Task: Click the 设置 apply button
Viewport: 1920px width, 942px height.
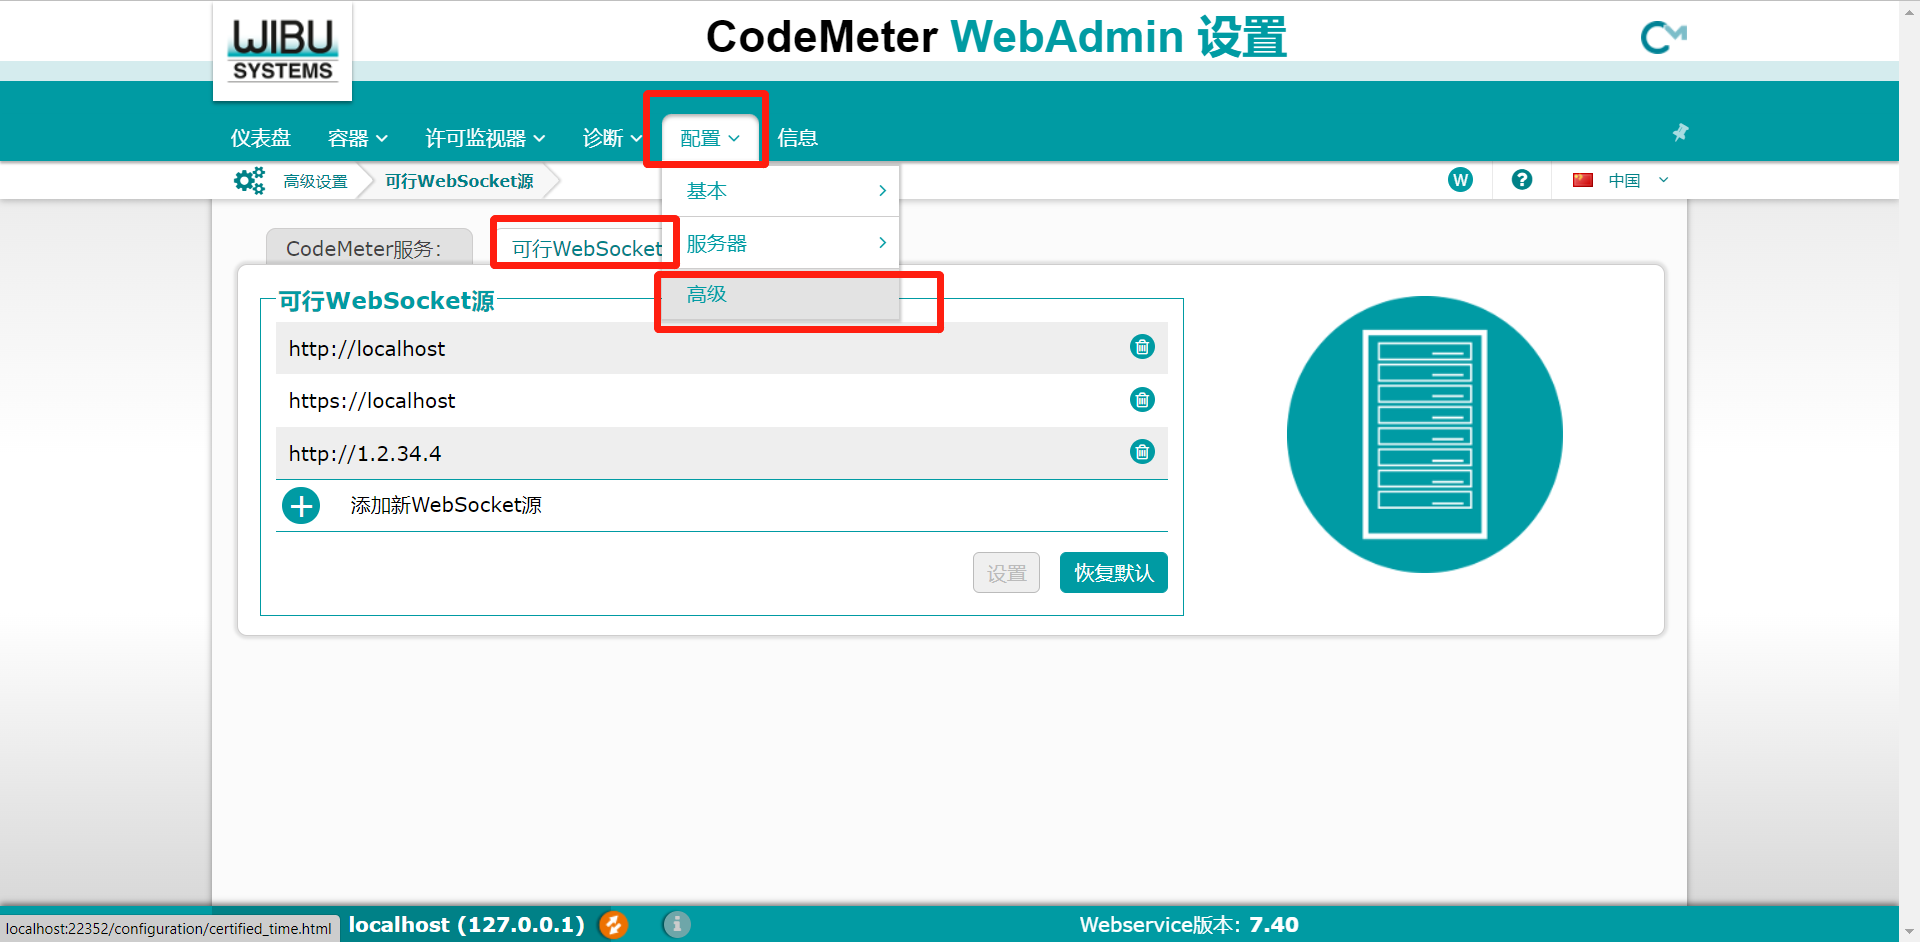Action: pyautogui.click(x=1006, y=573)
